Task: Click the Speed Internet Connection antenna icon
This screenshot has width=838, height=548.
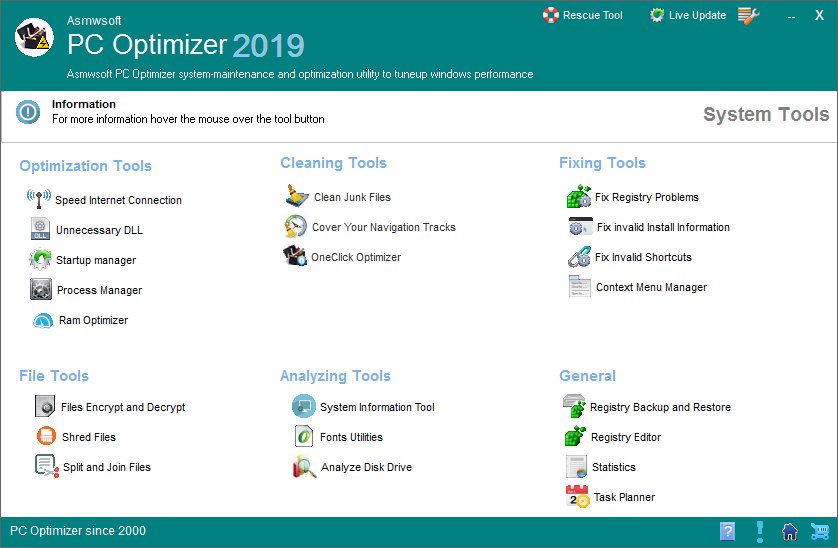Action: click(39, 198)
